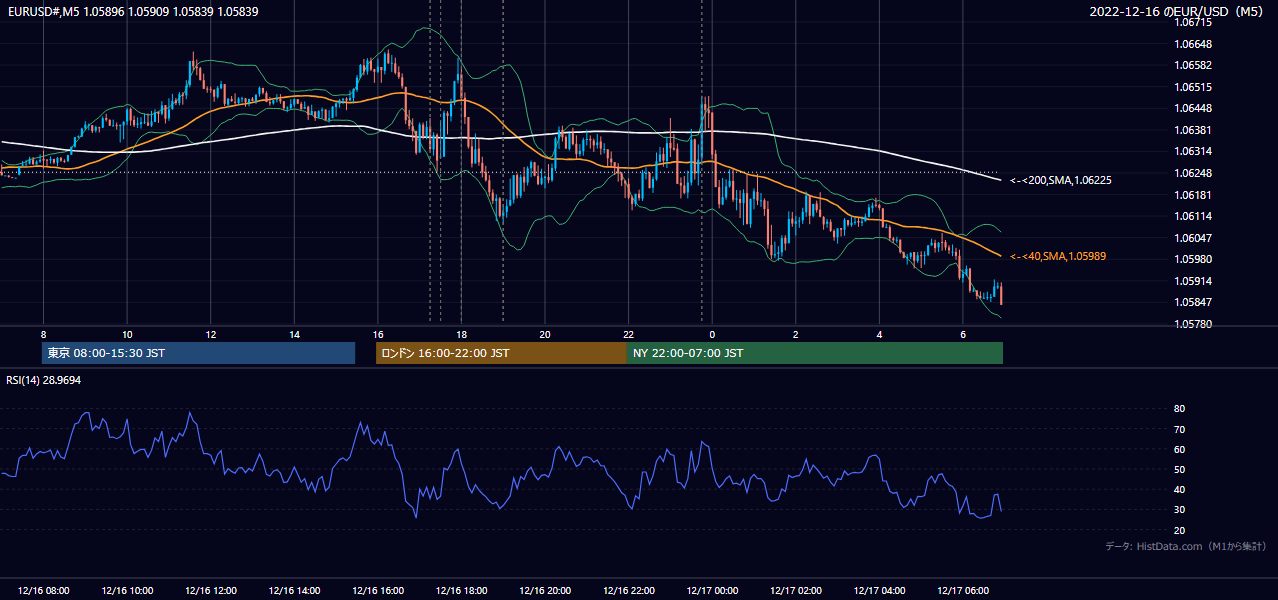This screenshot has width=1278, height=600.
Task: Click the 12/16 22:00 bottom time label
Action: coord(629,591)
